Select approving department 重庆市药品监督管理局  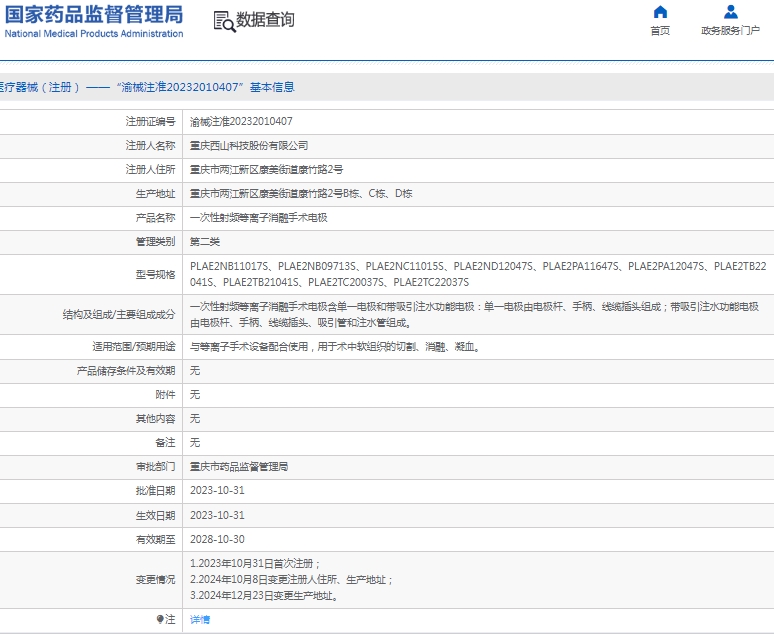pos(239,467)
